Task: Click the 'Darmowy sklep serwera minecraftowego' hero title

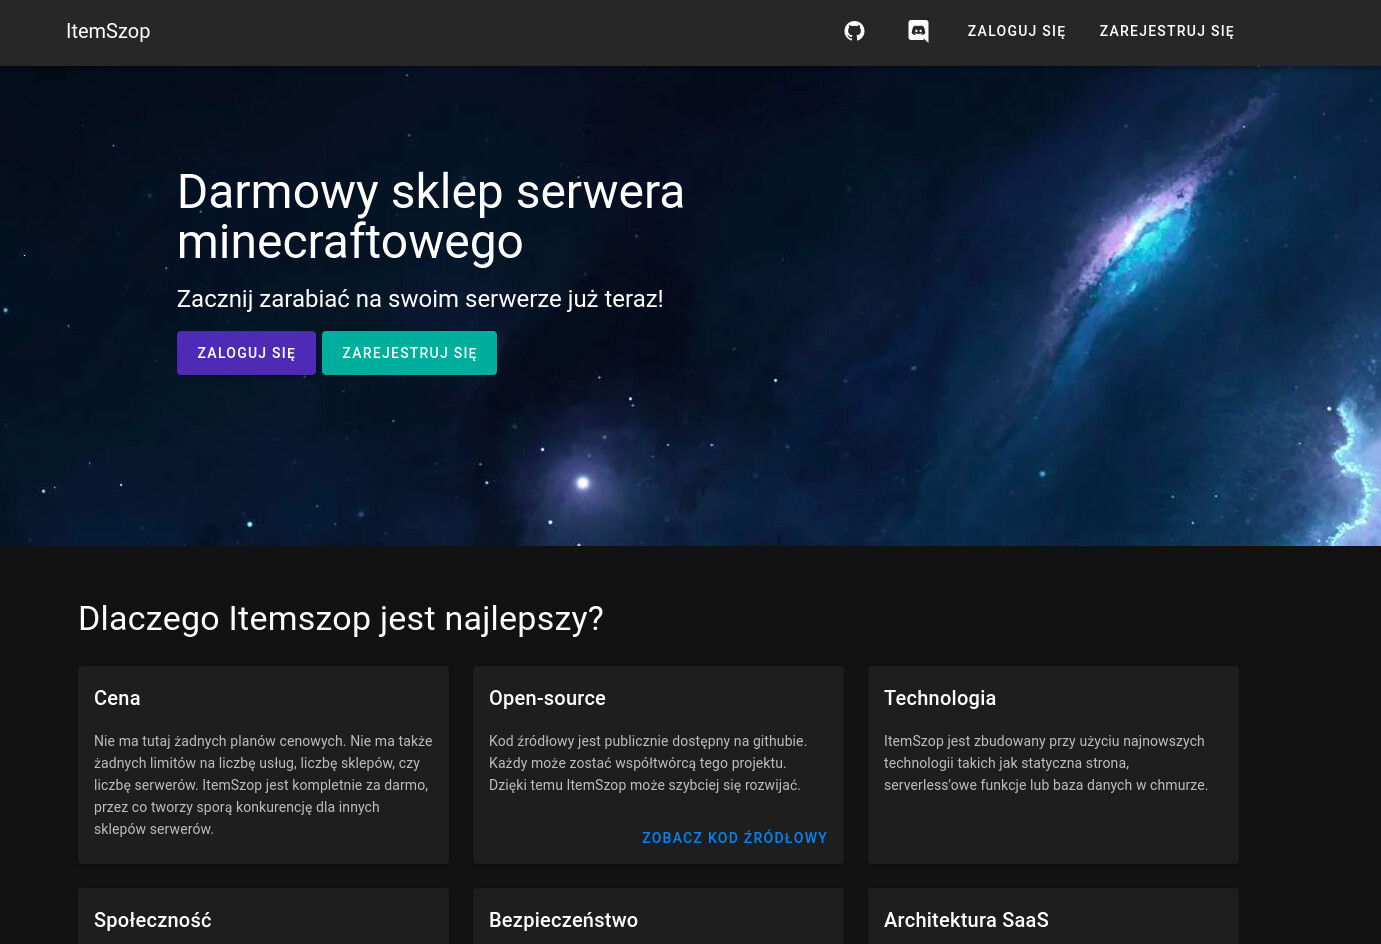Action: click(430, 216)
